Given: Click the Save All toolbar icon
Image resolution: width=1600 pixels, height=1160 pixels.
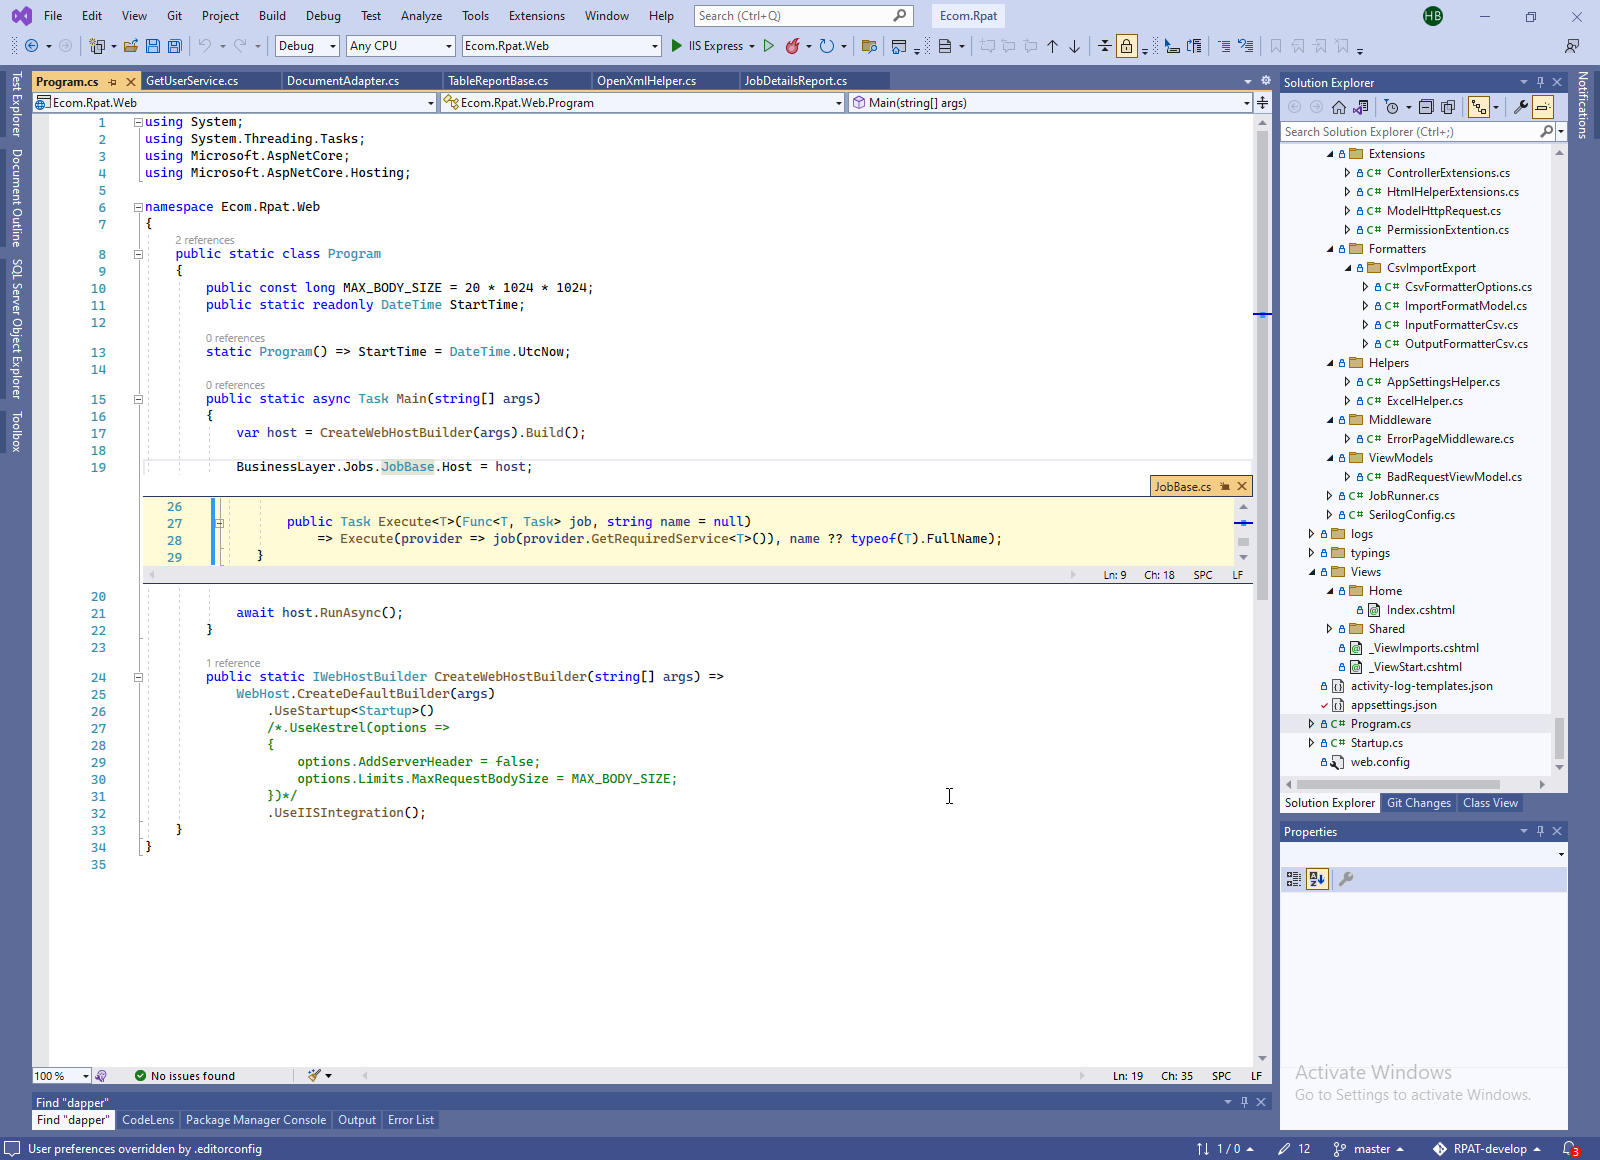Looking at the screenshot, I should tap(175, 46).
